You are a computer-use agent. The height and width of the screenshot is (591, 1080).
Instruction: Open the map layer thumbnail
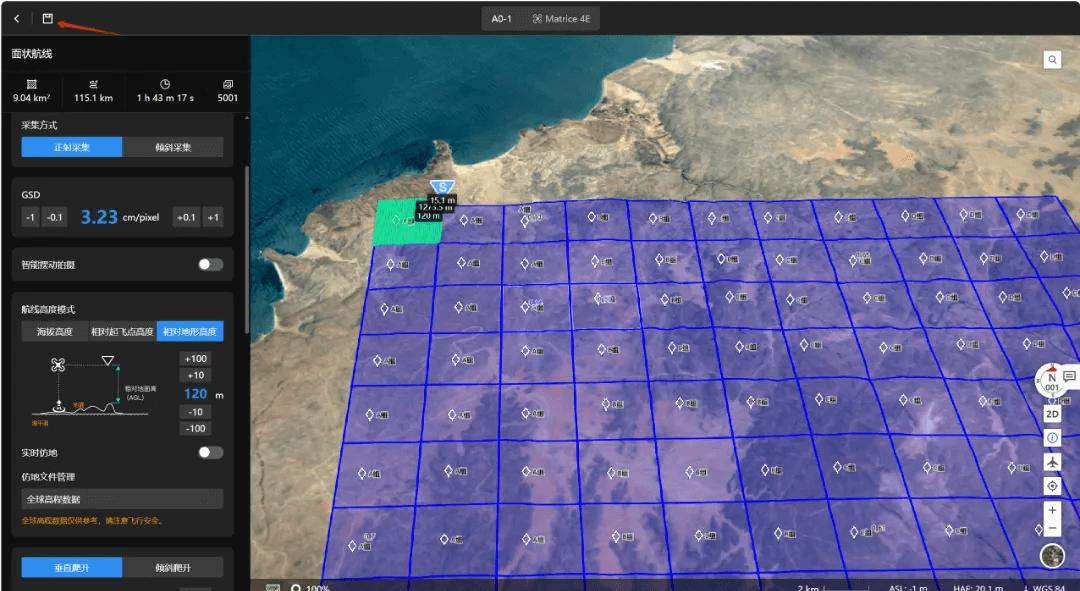1052,555
